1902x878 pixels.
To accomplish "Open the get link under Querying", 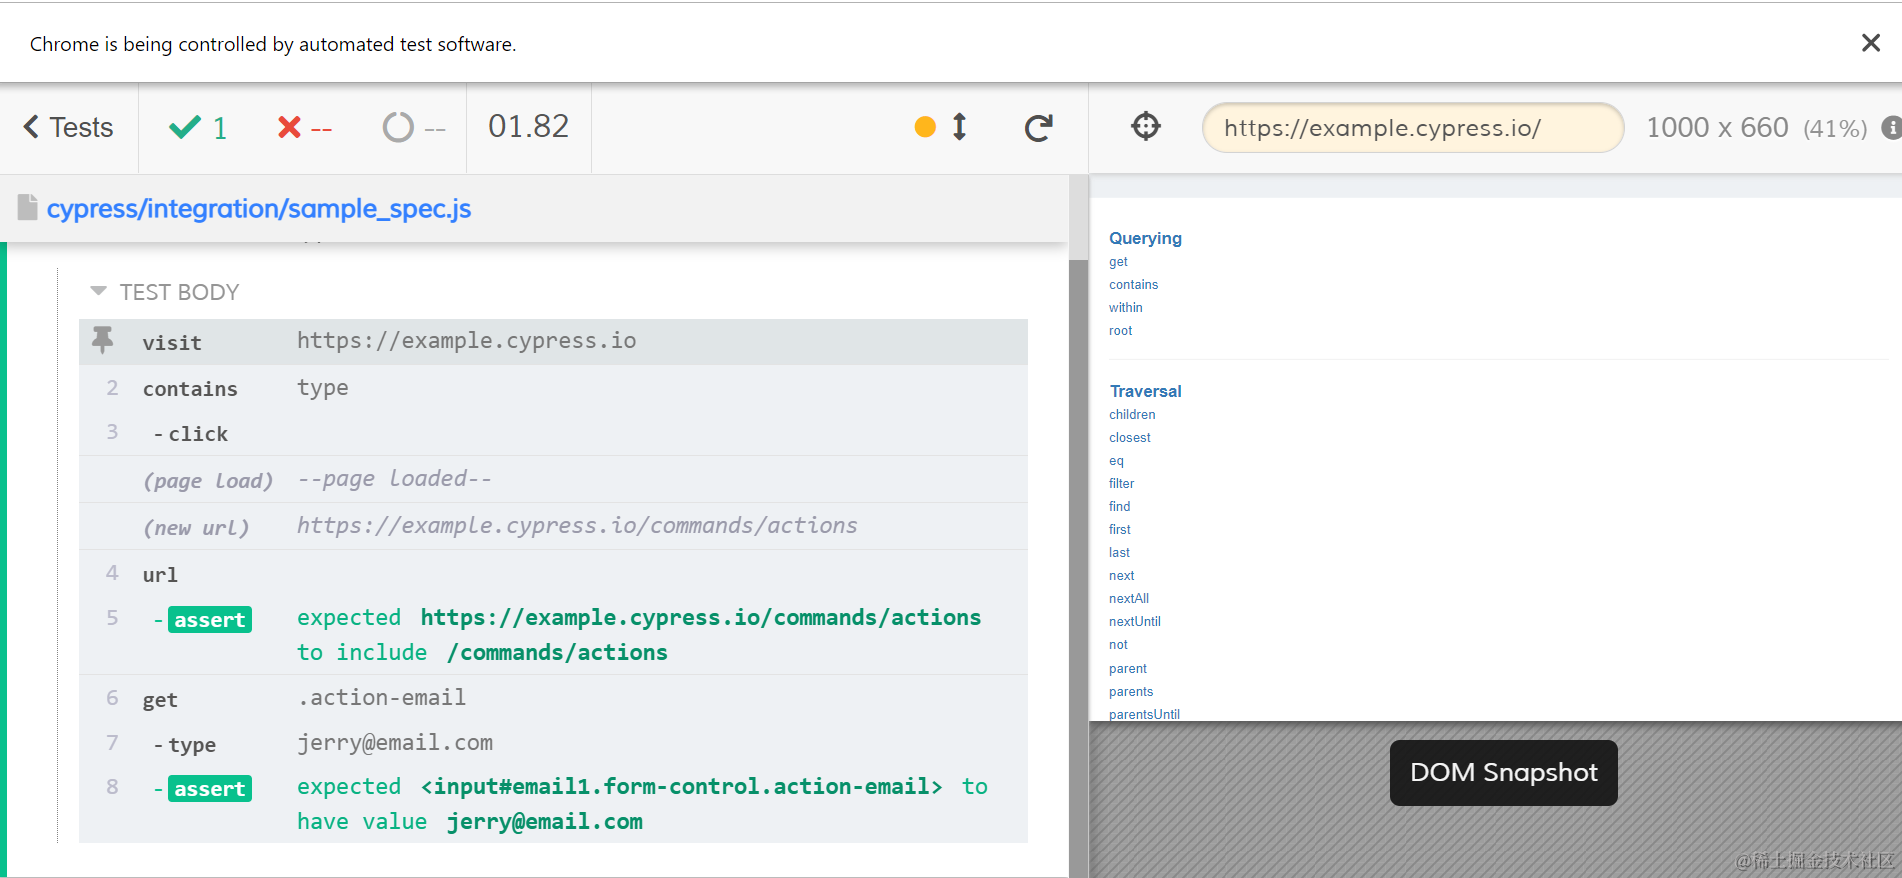I will click(1118, 262).
